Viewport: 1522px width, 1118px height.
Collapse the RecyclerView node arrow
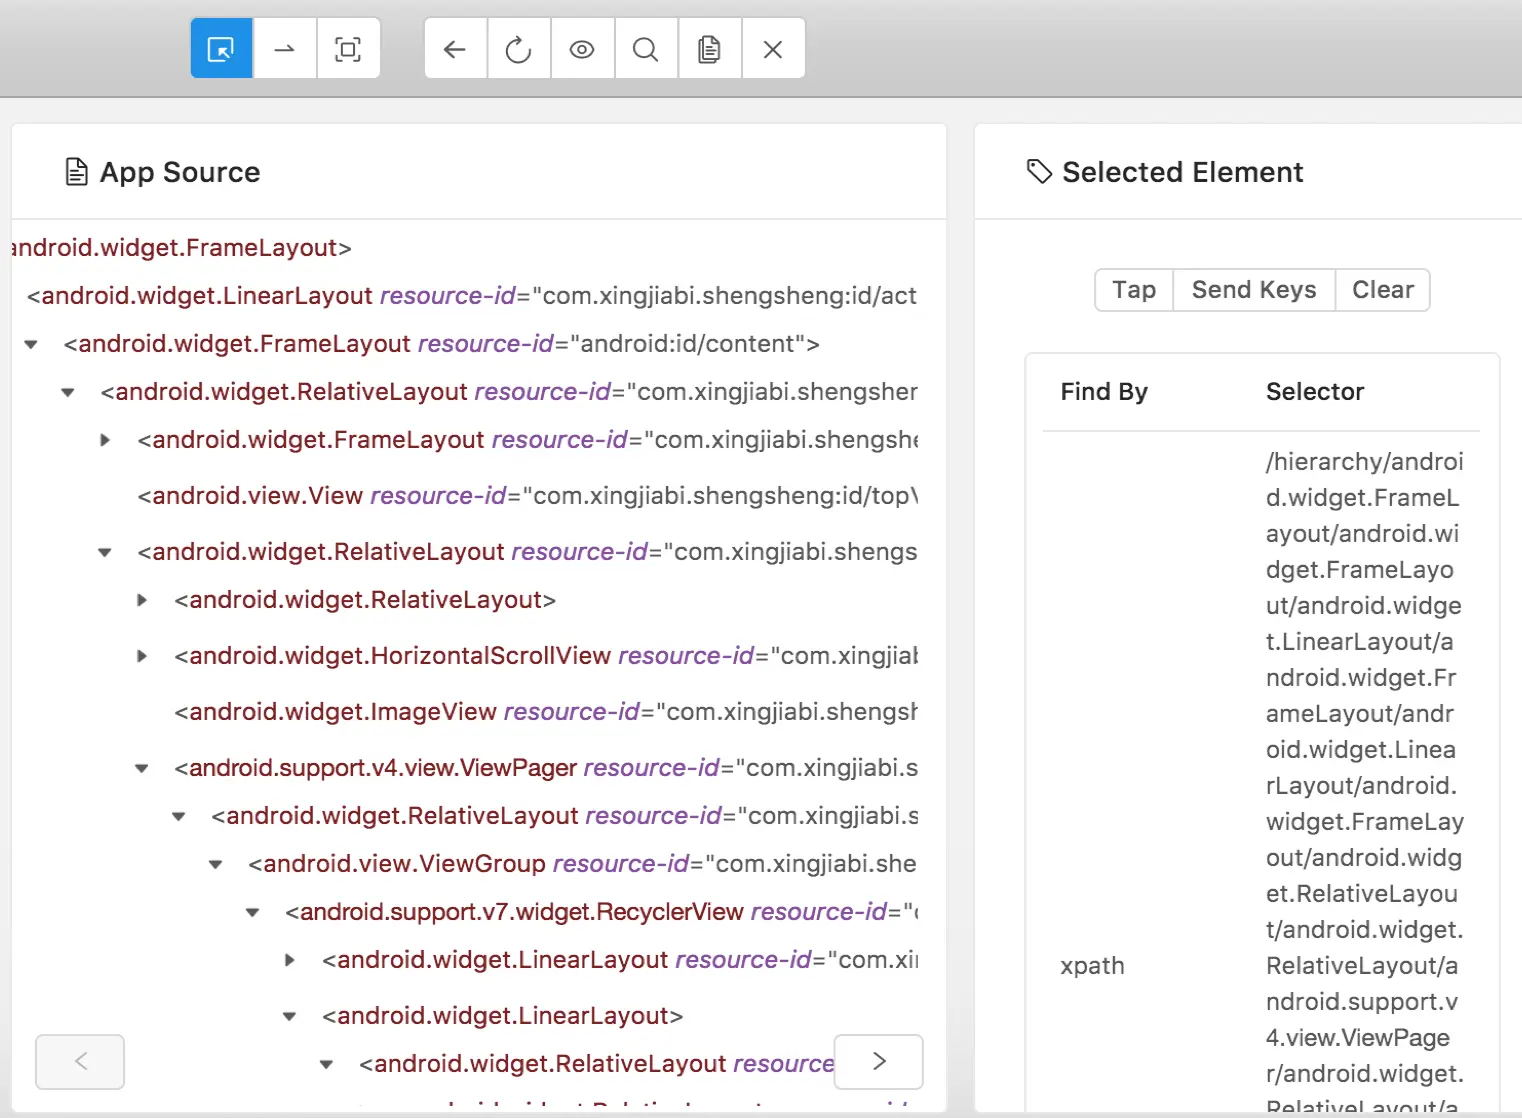click(x=253, y=912)
